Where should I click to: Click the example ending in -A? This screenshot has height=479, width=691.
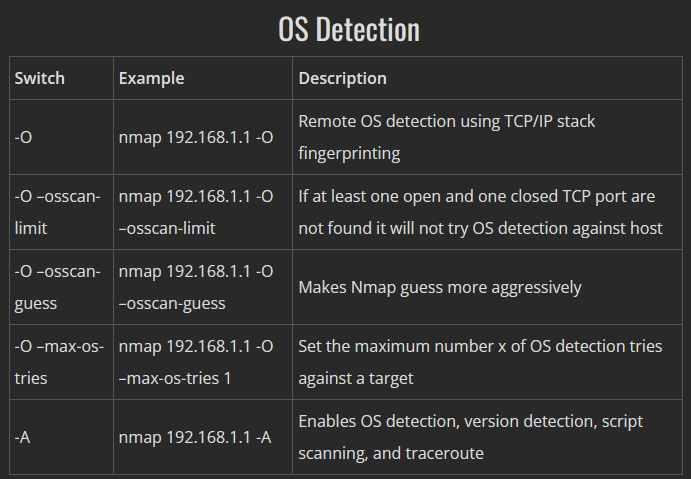[195, 438]
